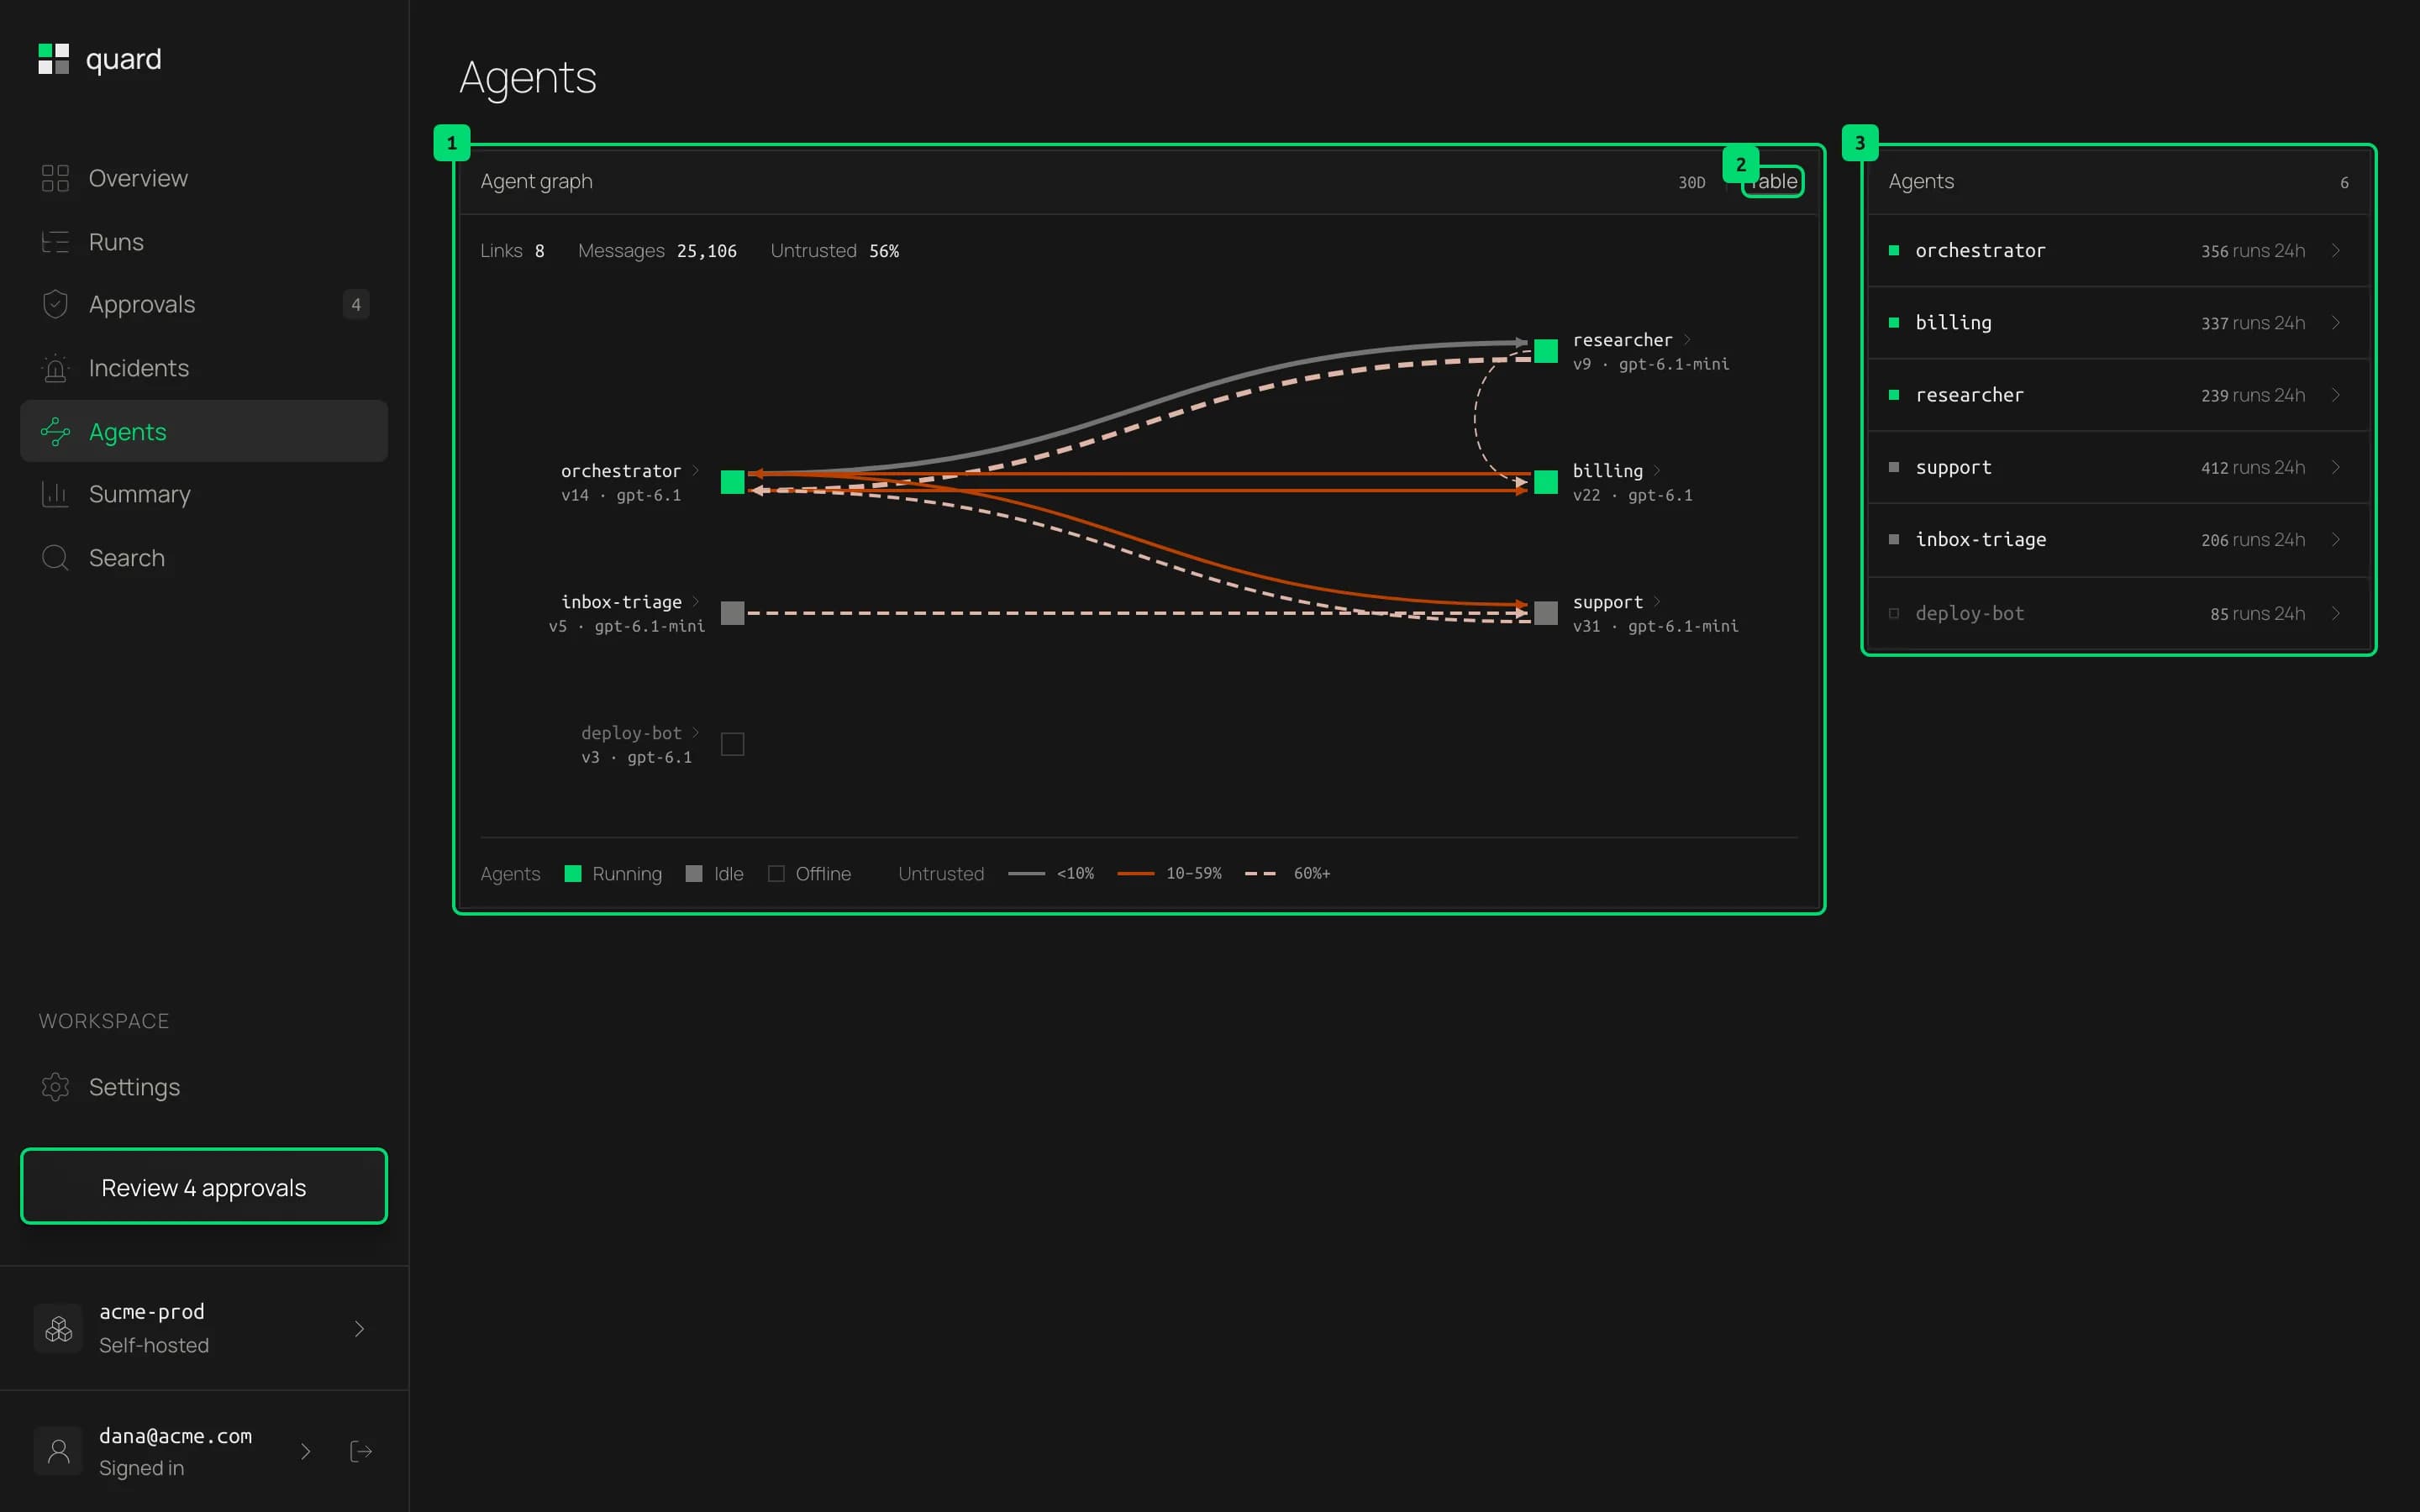Go to Summary in sidebar
Image resolution: width=2420 pixels, height=1512 pixels.
(204, 494)
